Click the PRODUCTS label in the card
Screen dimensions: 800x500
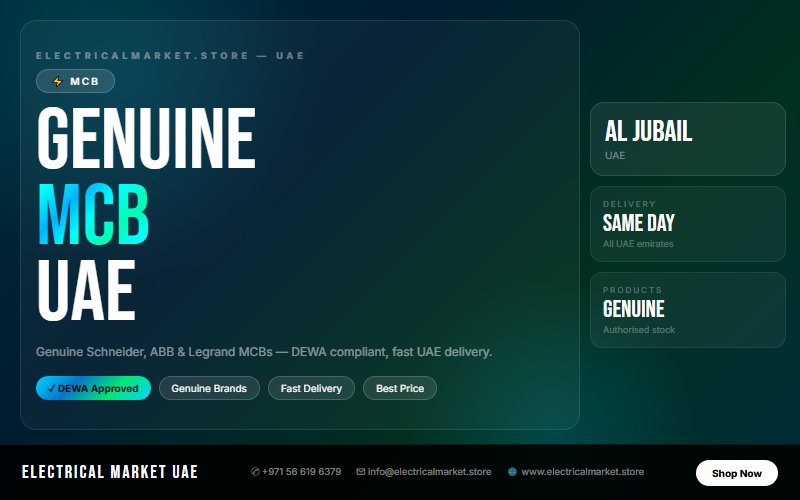click(x=632, y=290)
